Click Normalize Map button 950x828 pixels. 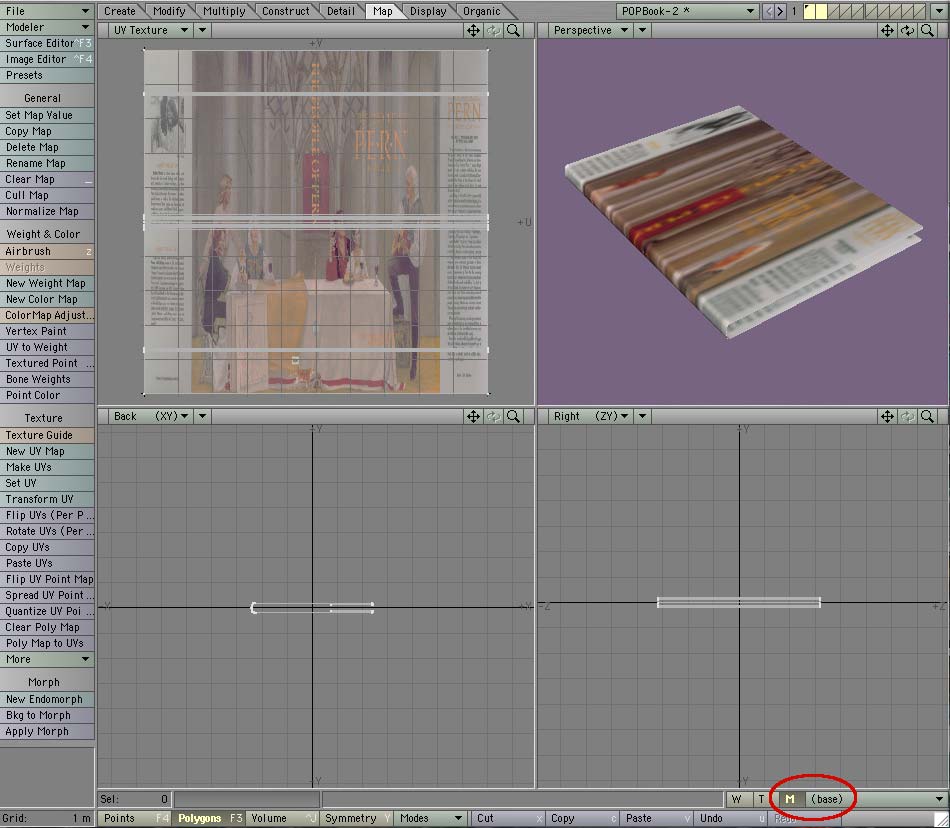[47, 211]
